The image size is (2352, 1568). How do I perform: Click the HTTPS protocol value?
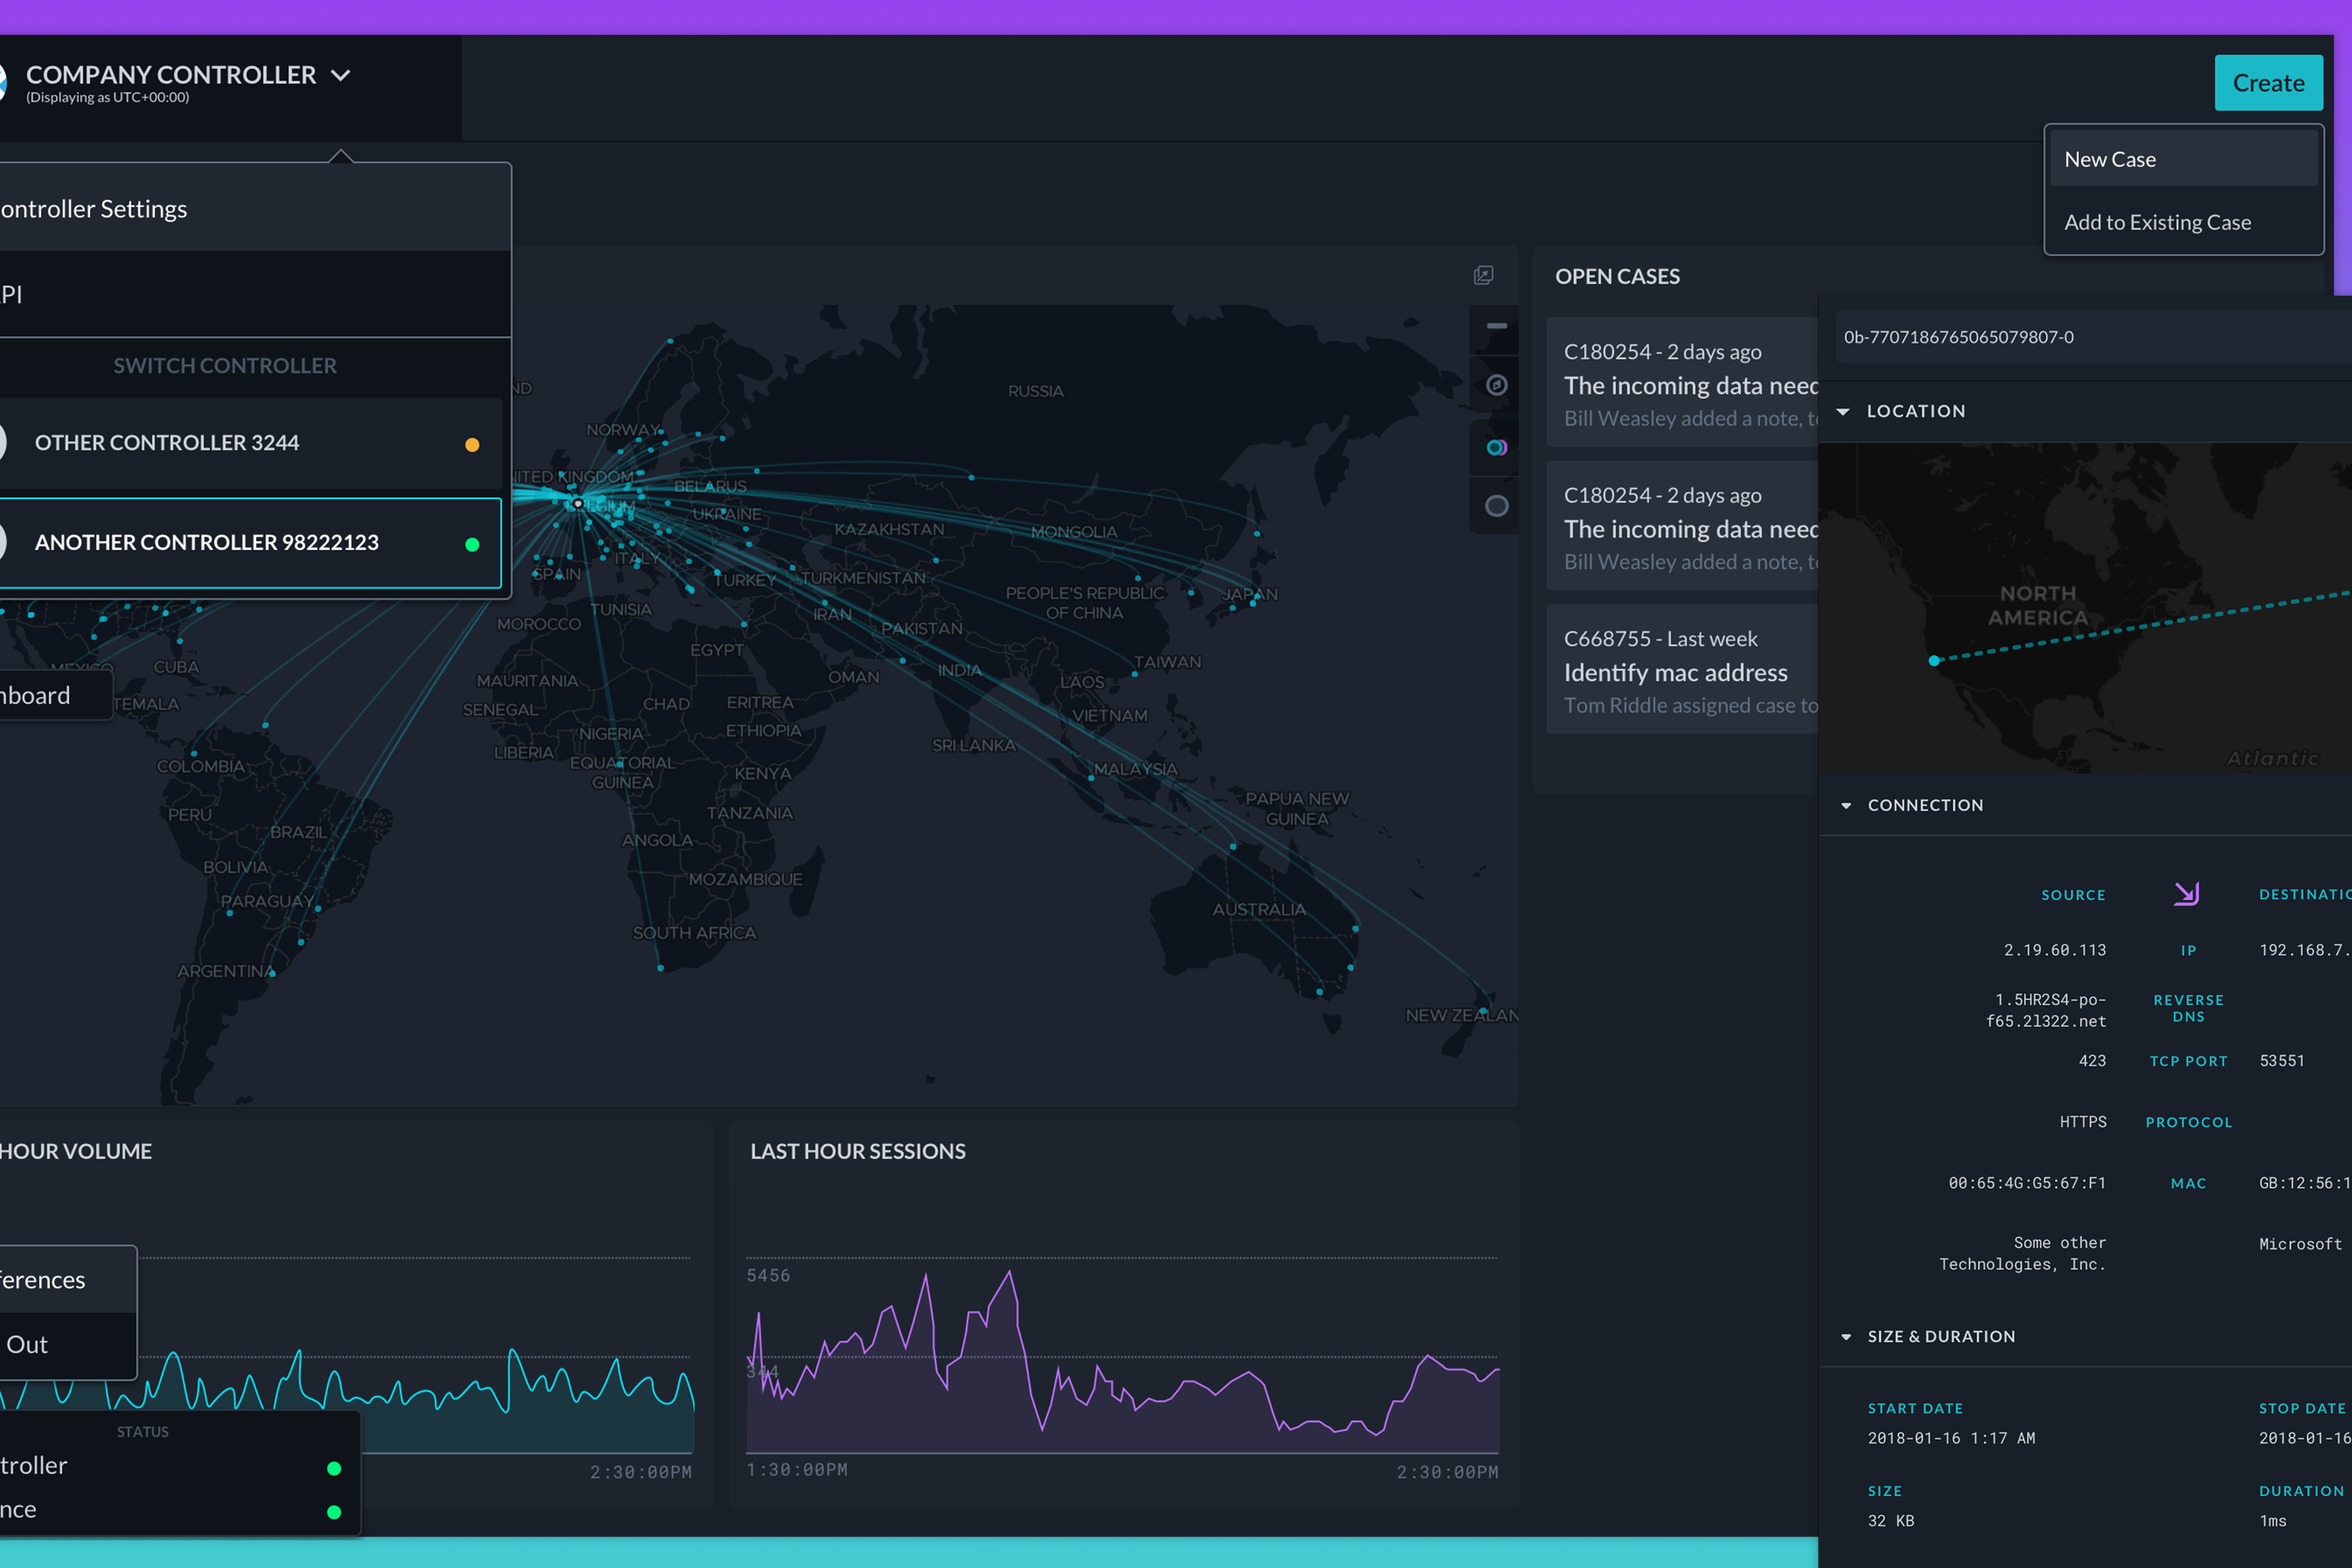2083,1122
